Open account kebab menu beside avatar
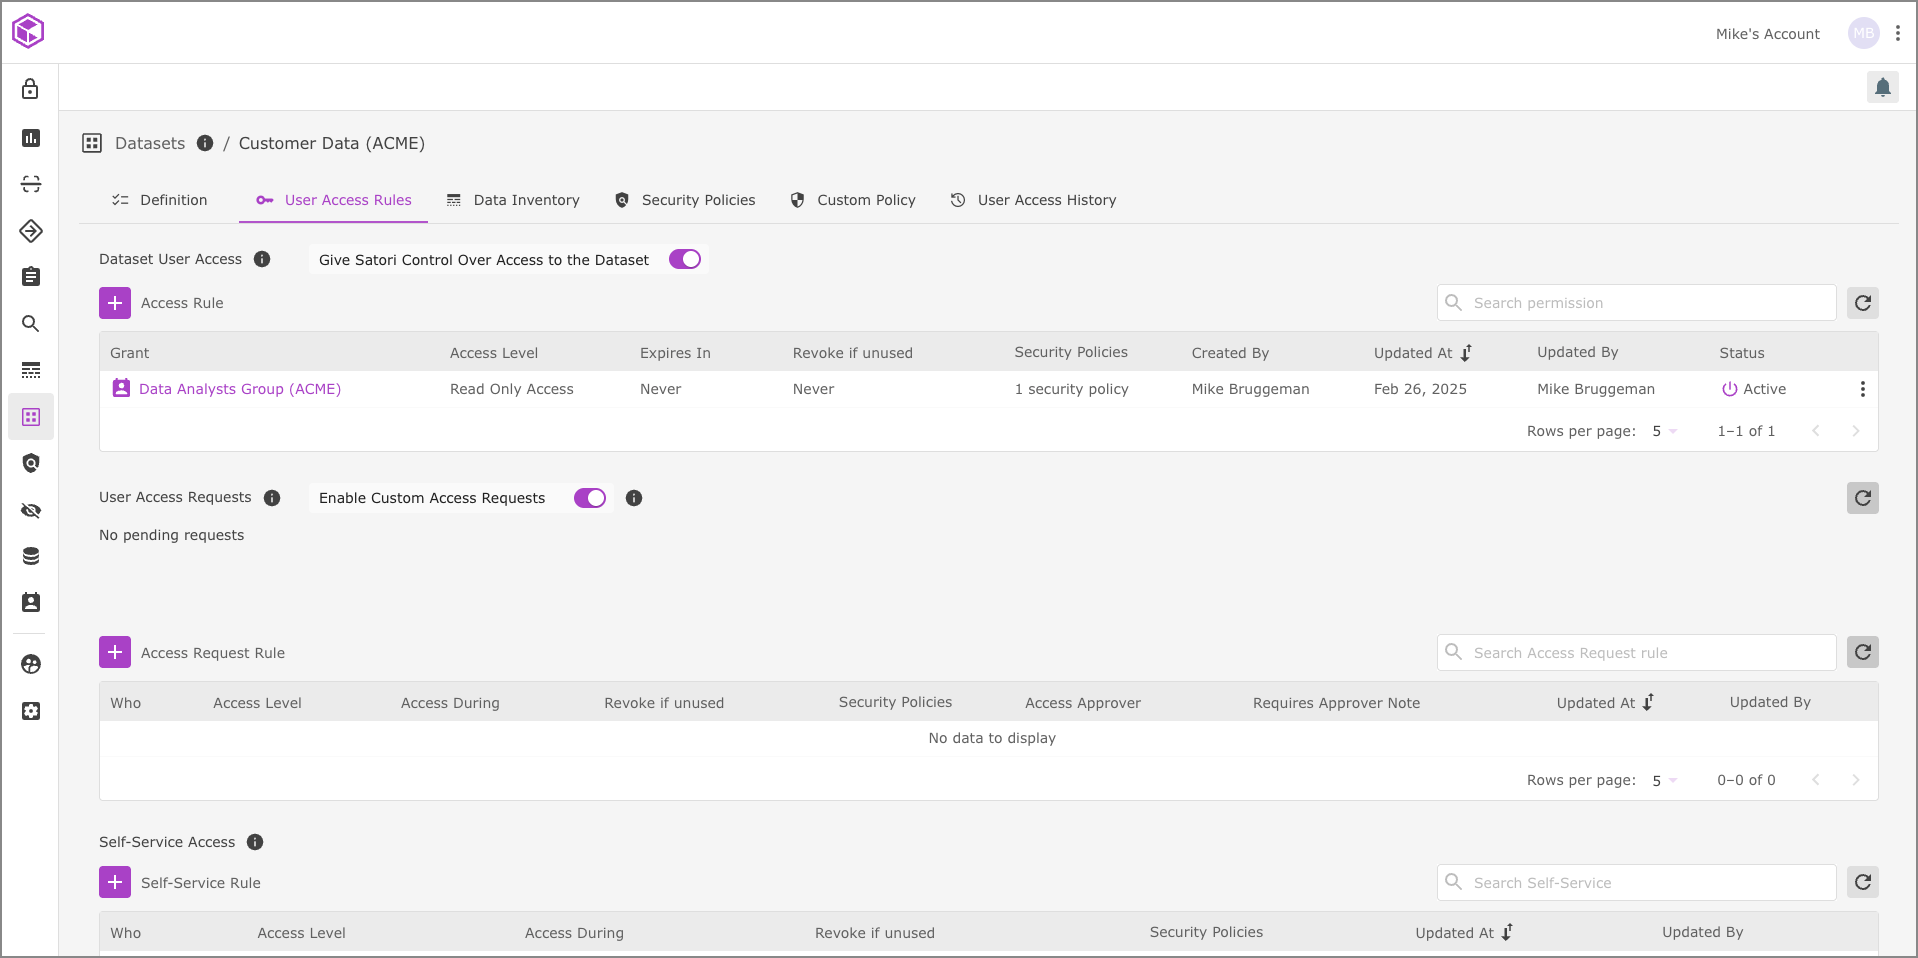 (1897, 33)
